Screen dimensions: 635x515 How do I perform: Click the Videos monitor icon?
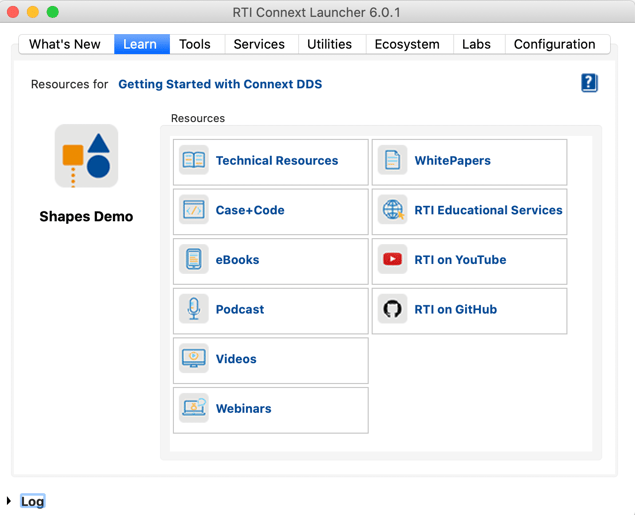[x=194, y=358]
